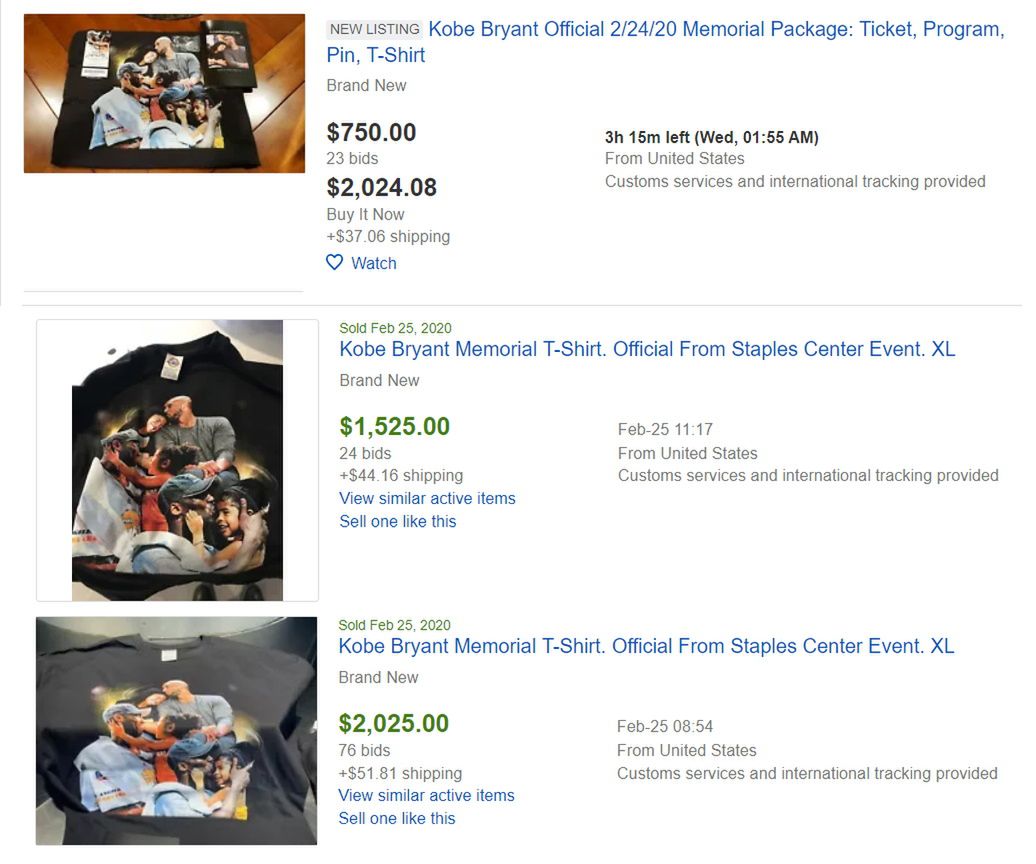Click the green $1,525.00 sold price
Viewport: 1036px width, 864px height.
[x=394, y=426]
